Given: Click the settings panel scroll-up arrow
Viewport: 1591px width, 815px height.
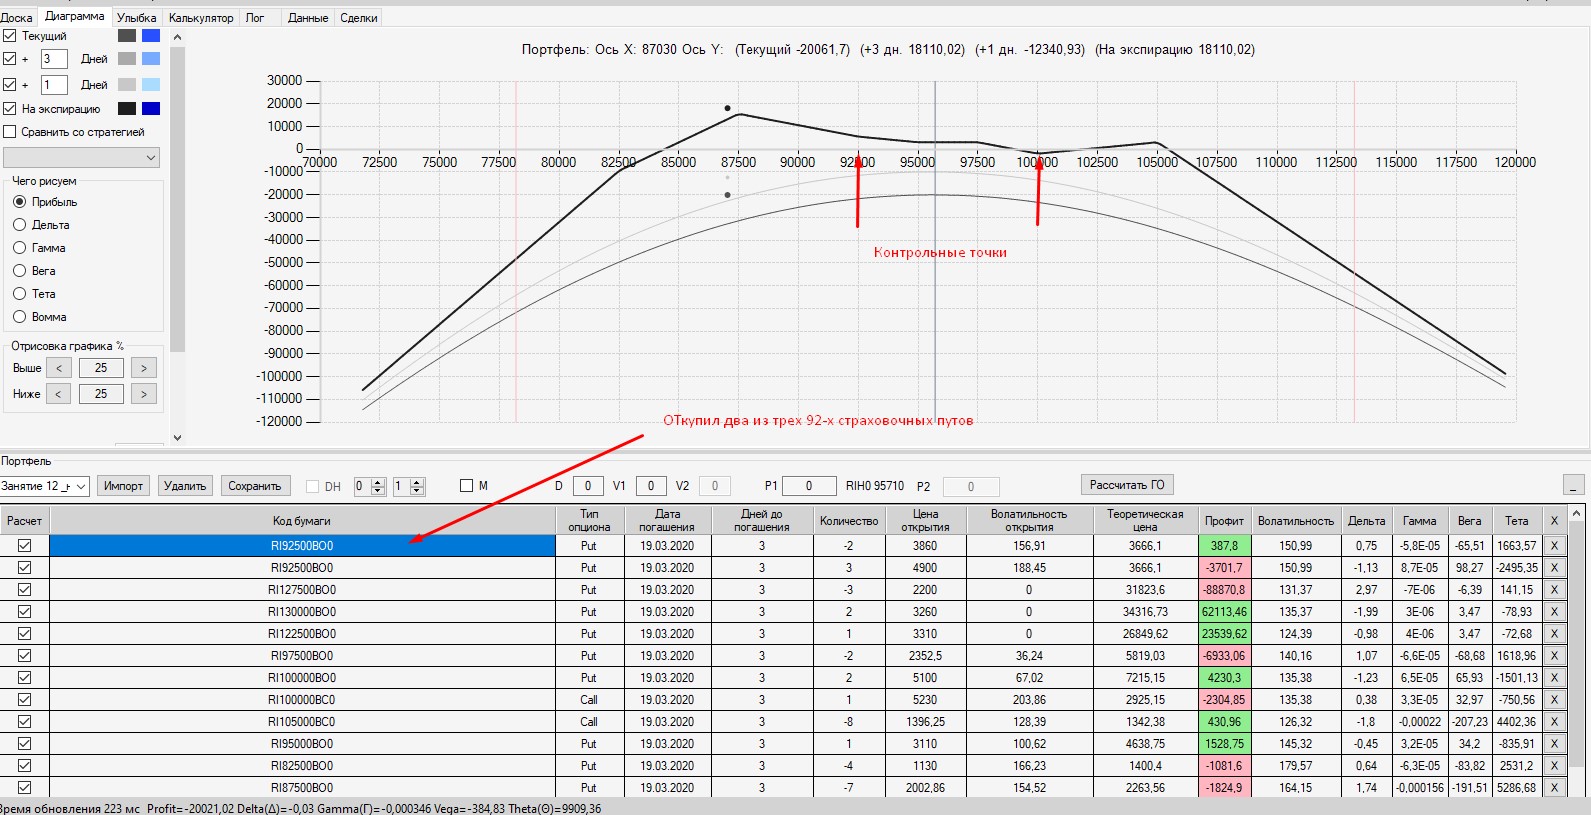Looking at the screenshot, I should 178,37.
